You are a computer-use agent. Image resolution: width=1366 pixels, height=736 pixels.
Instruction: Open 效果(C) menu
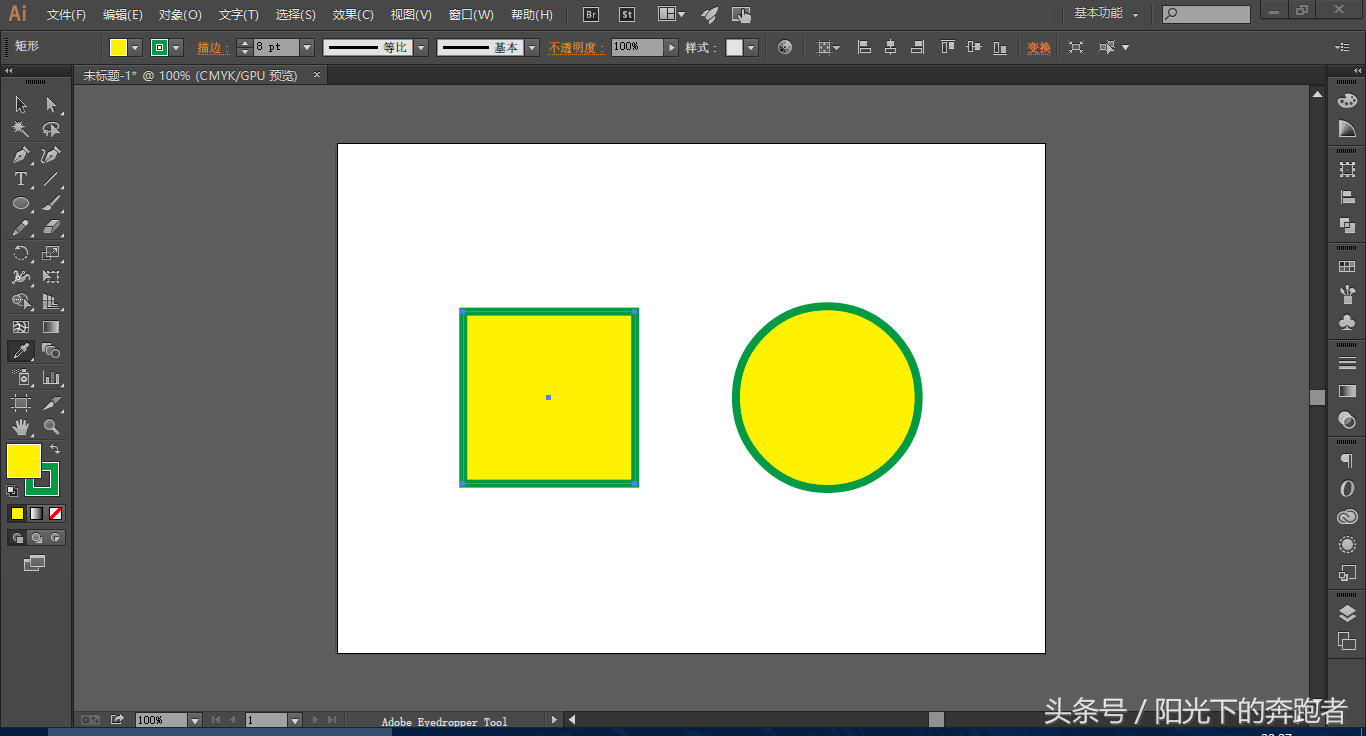tap(353, 15)
